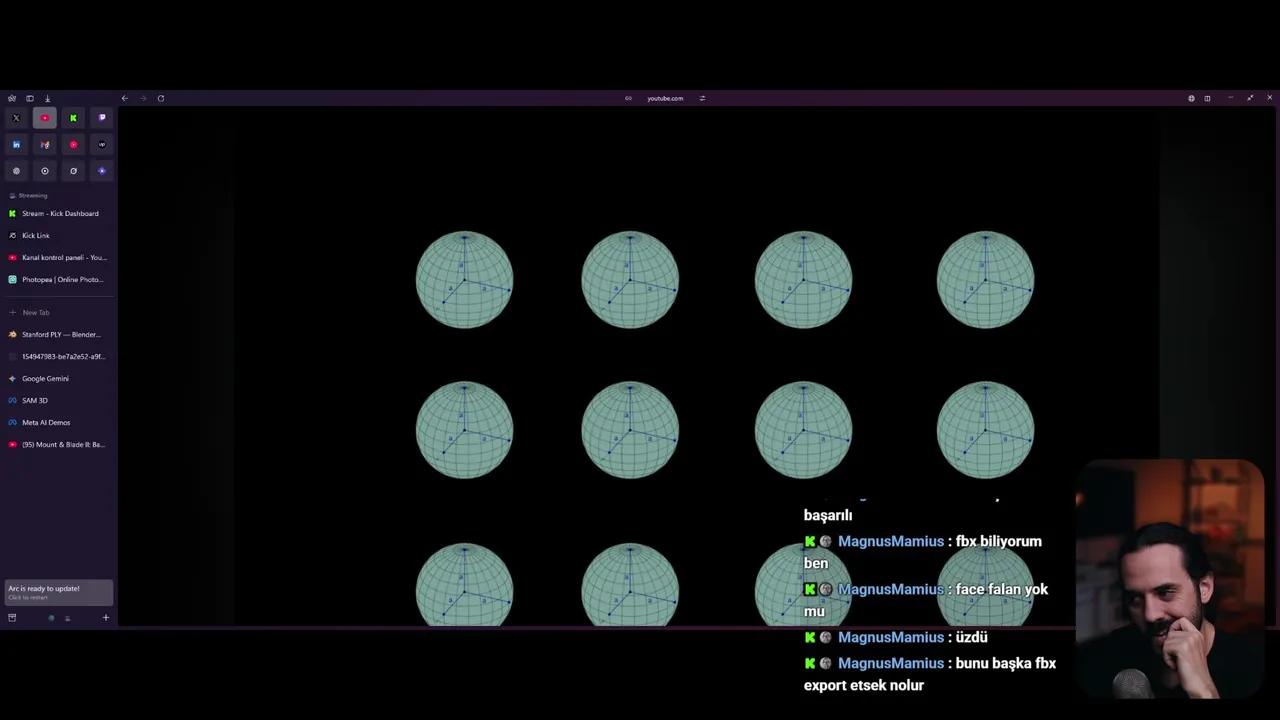Open the Mount & Blade II tab

point(59,445)
